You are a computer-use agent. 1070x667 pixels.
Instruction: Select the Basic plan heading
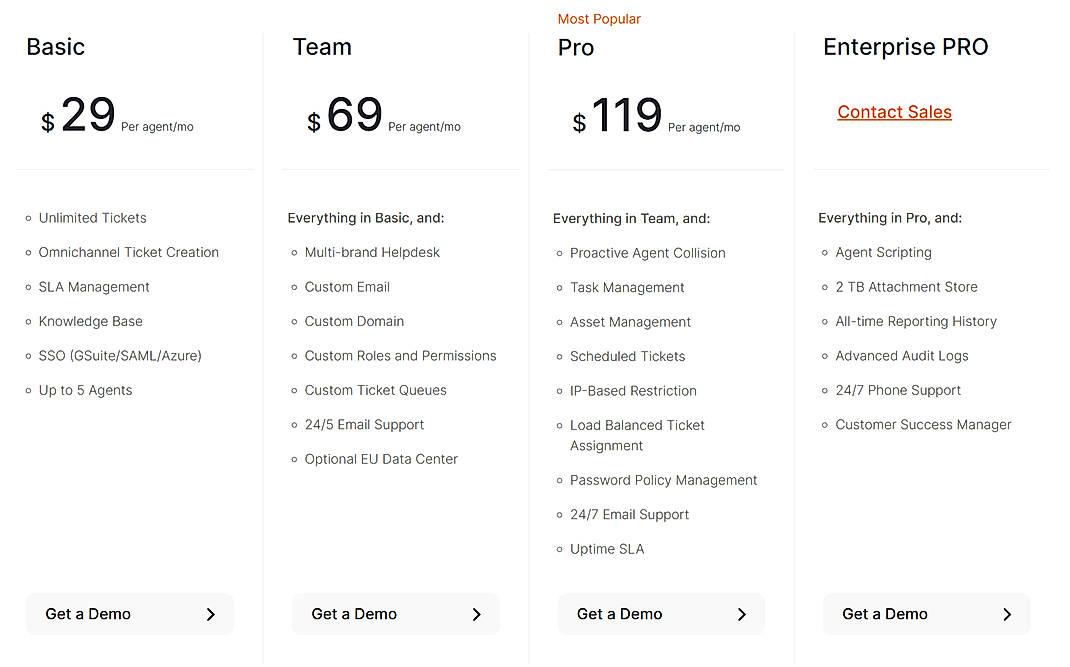coord(56,47)
